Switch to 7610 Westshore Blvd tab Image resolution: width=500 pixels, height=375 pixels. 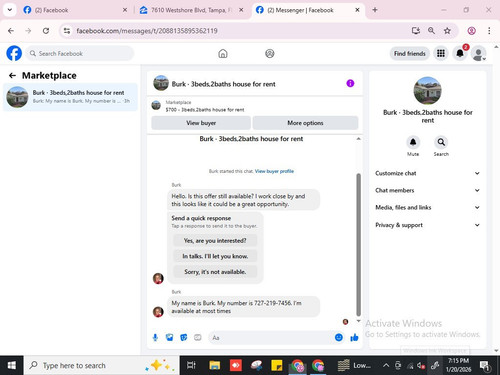tap(191, 10)
